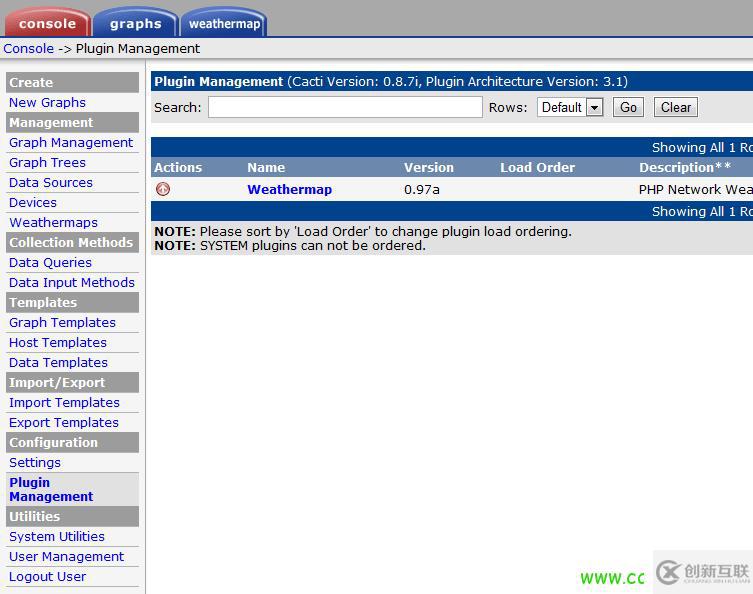Select Plugin Management in the sidebar

point(51,489)
